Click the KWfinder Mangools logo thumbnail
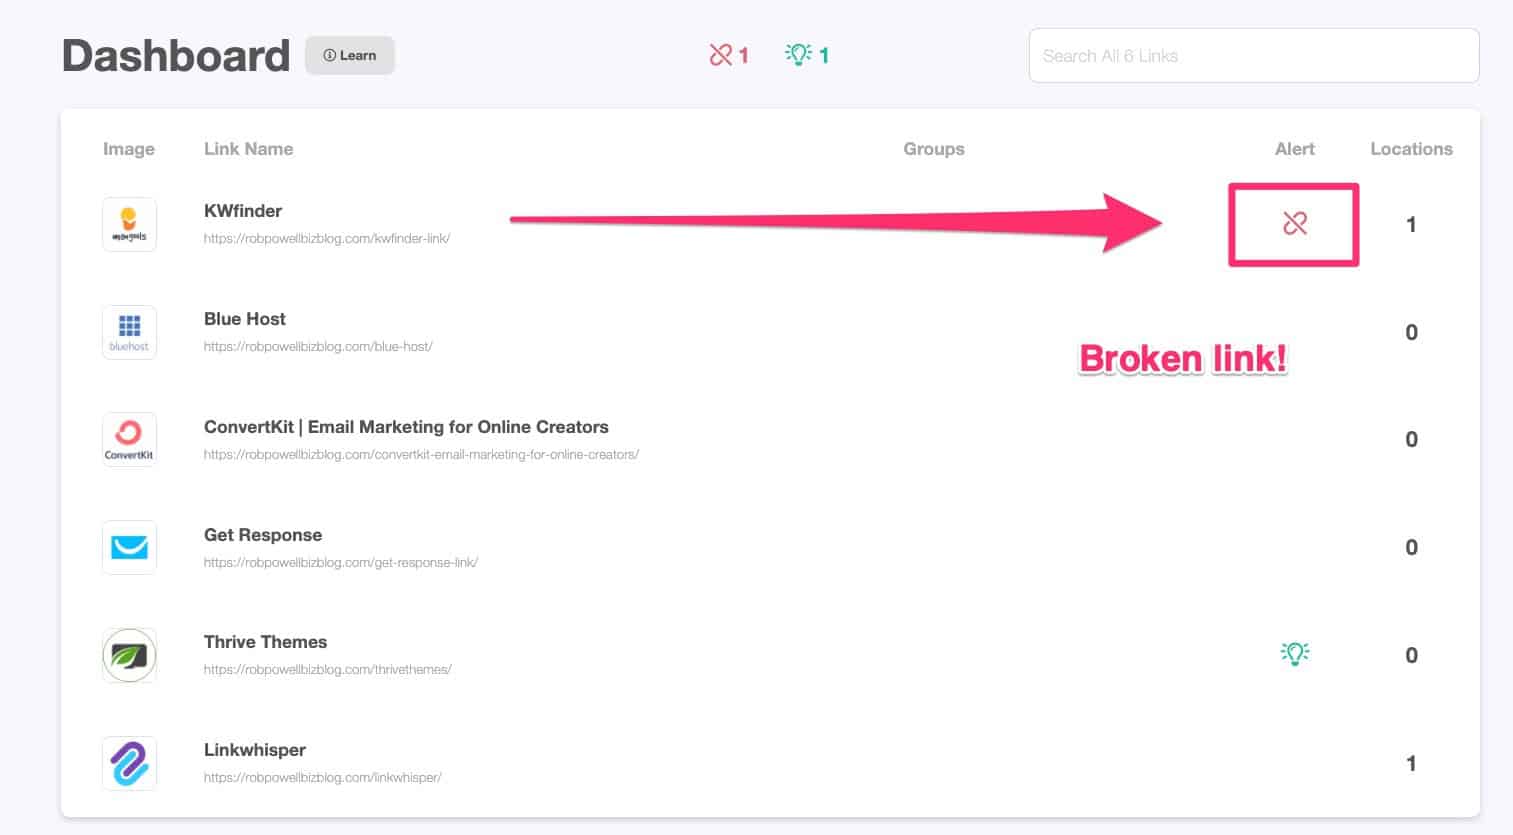Viewport: 1513px width, 835px height. (129, 224)
